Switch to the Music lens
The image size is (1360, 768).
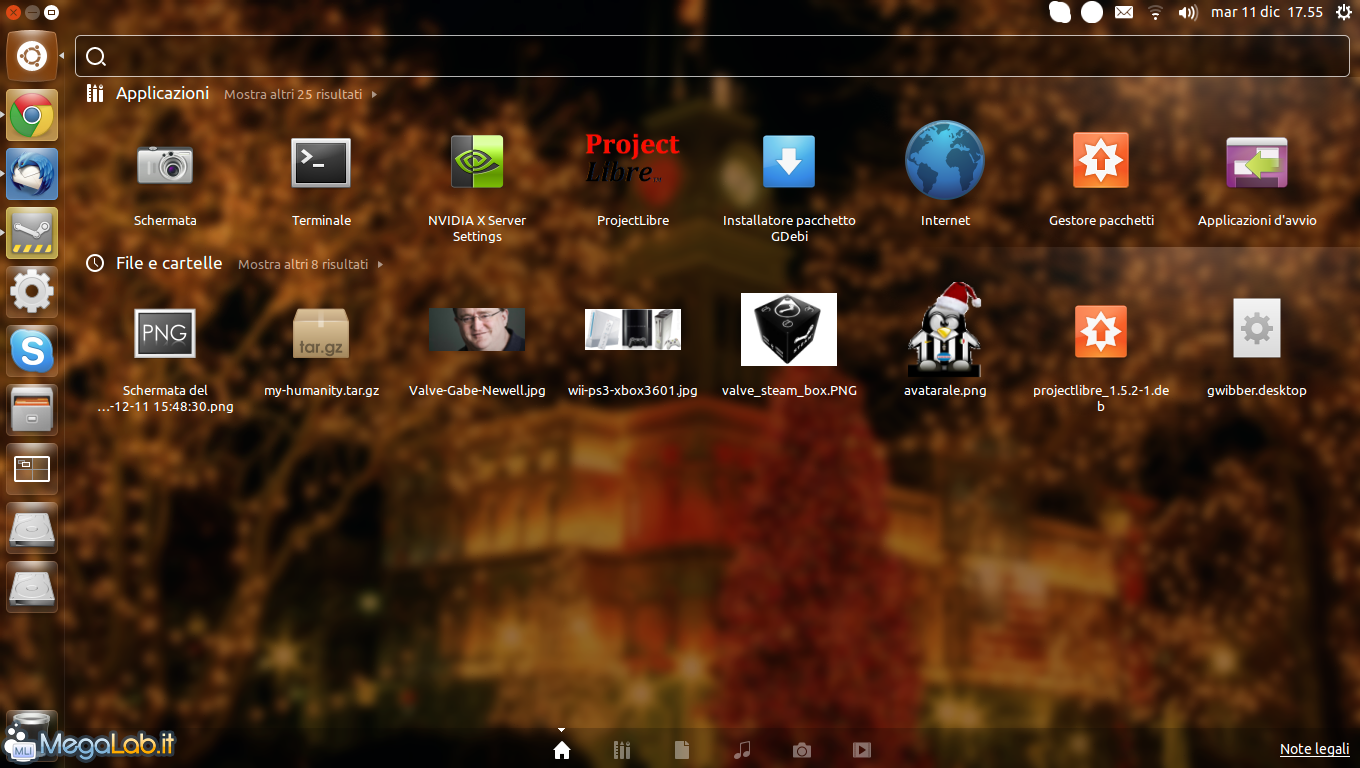point(742,750)
